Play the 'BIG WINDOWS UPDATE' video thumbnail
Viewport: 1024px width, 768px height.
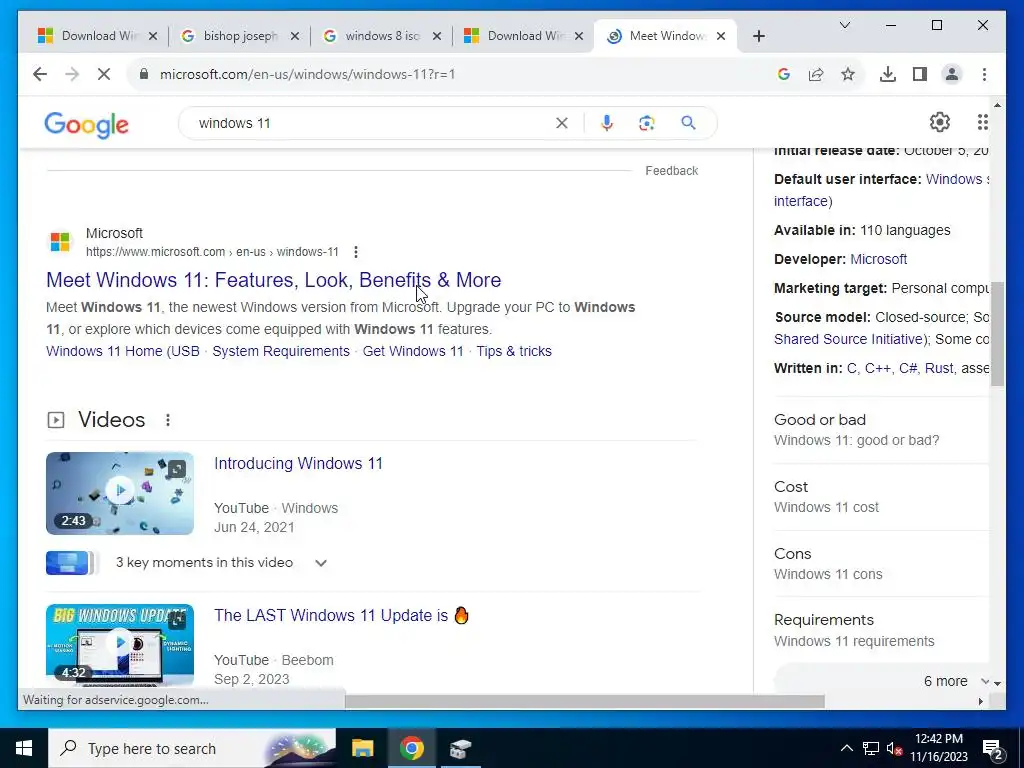120,645
